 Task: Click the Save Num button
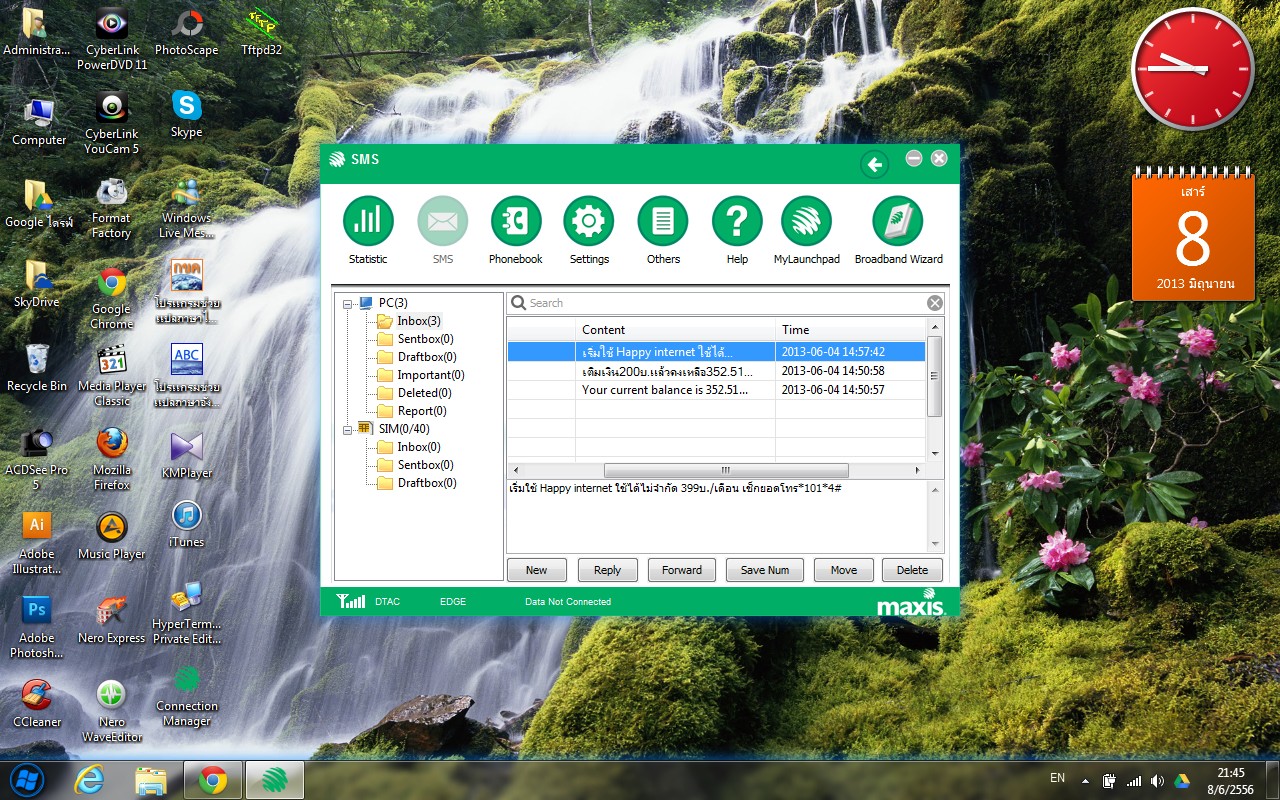765,570
